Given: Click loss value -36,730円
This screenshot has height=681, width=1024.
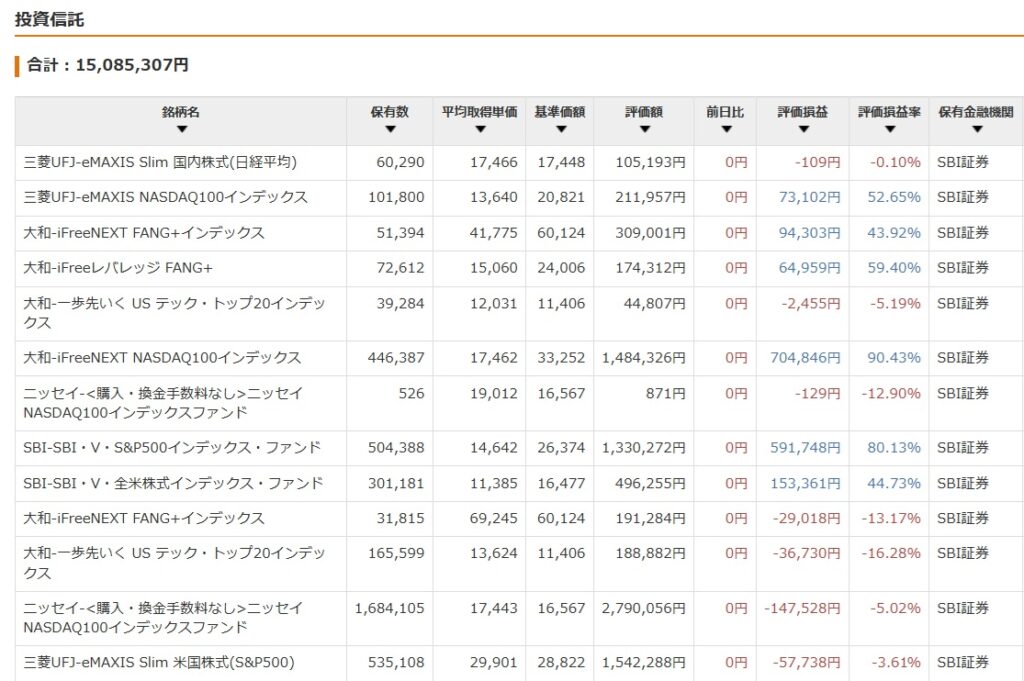Looking at the screenshot, I should click(x=807, y=553).
